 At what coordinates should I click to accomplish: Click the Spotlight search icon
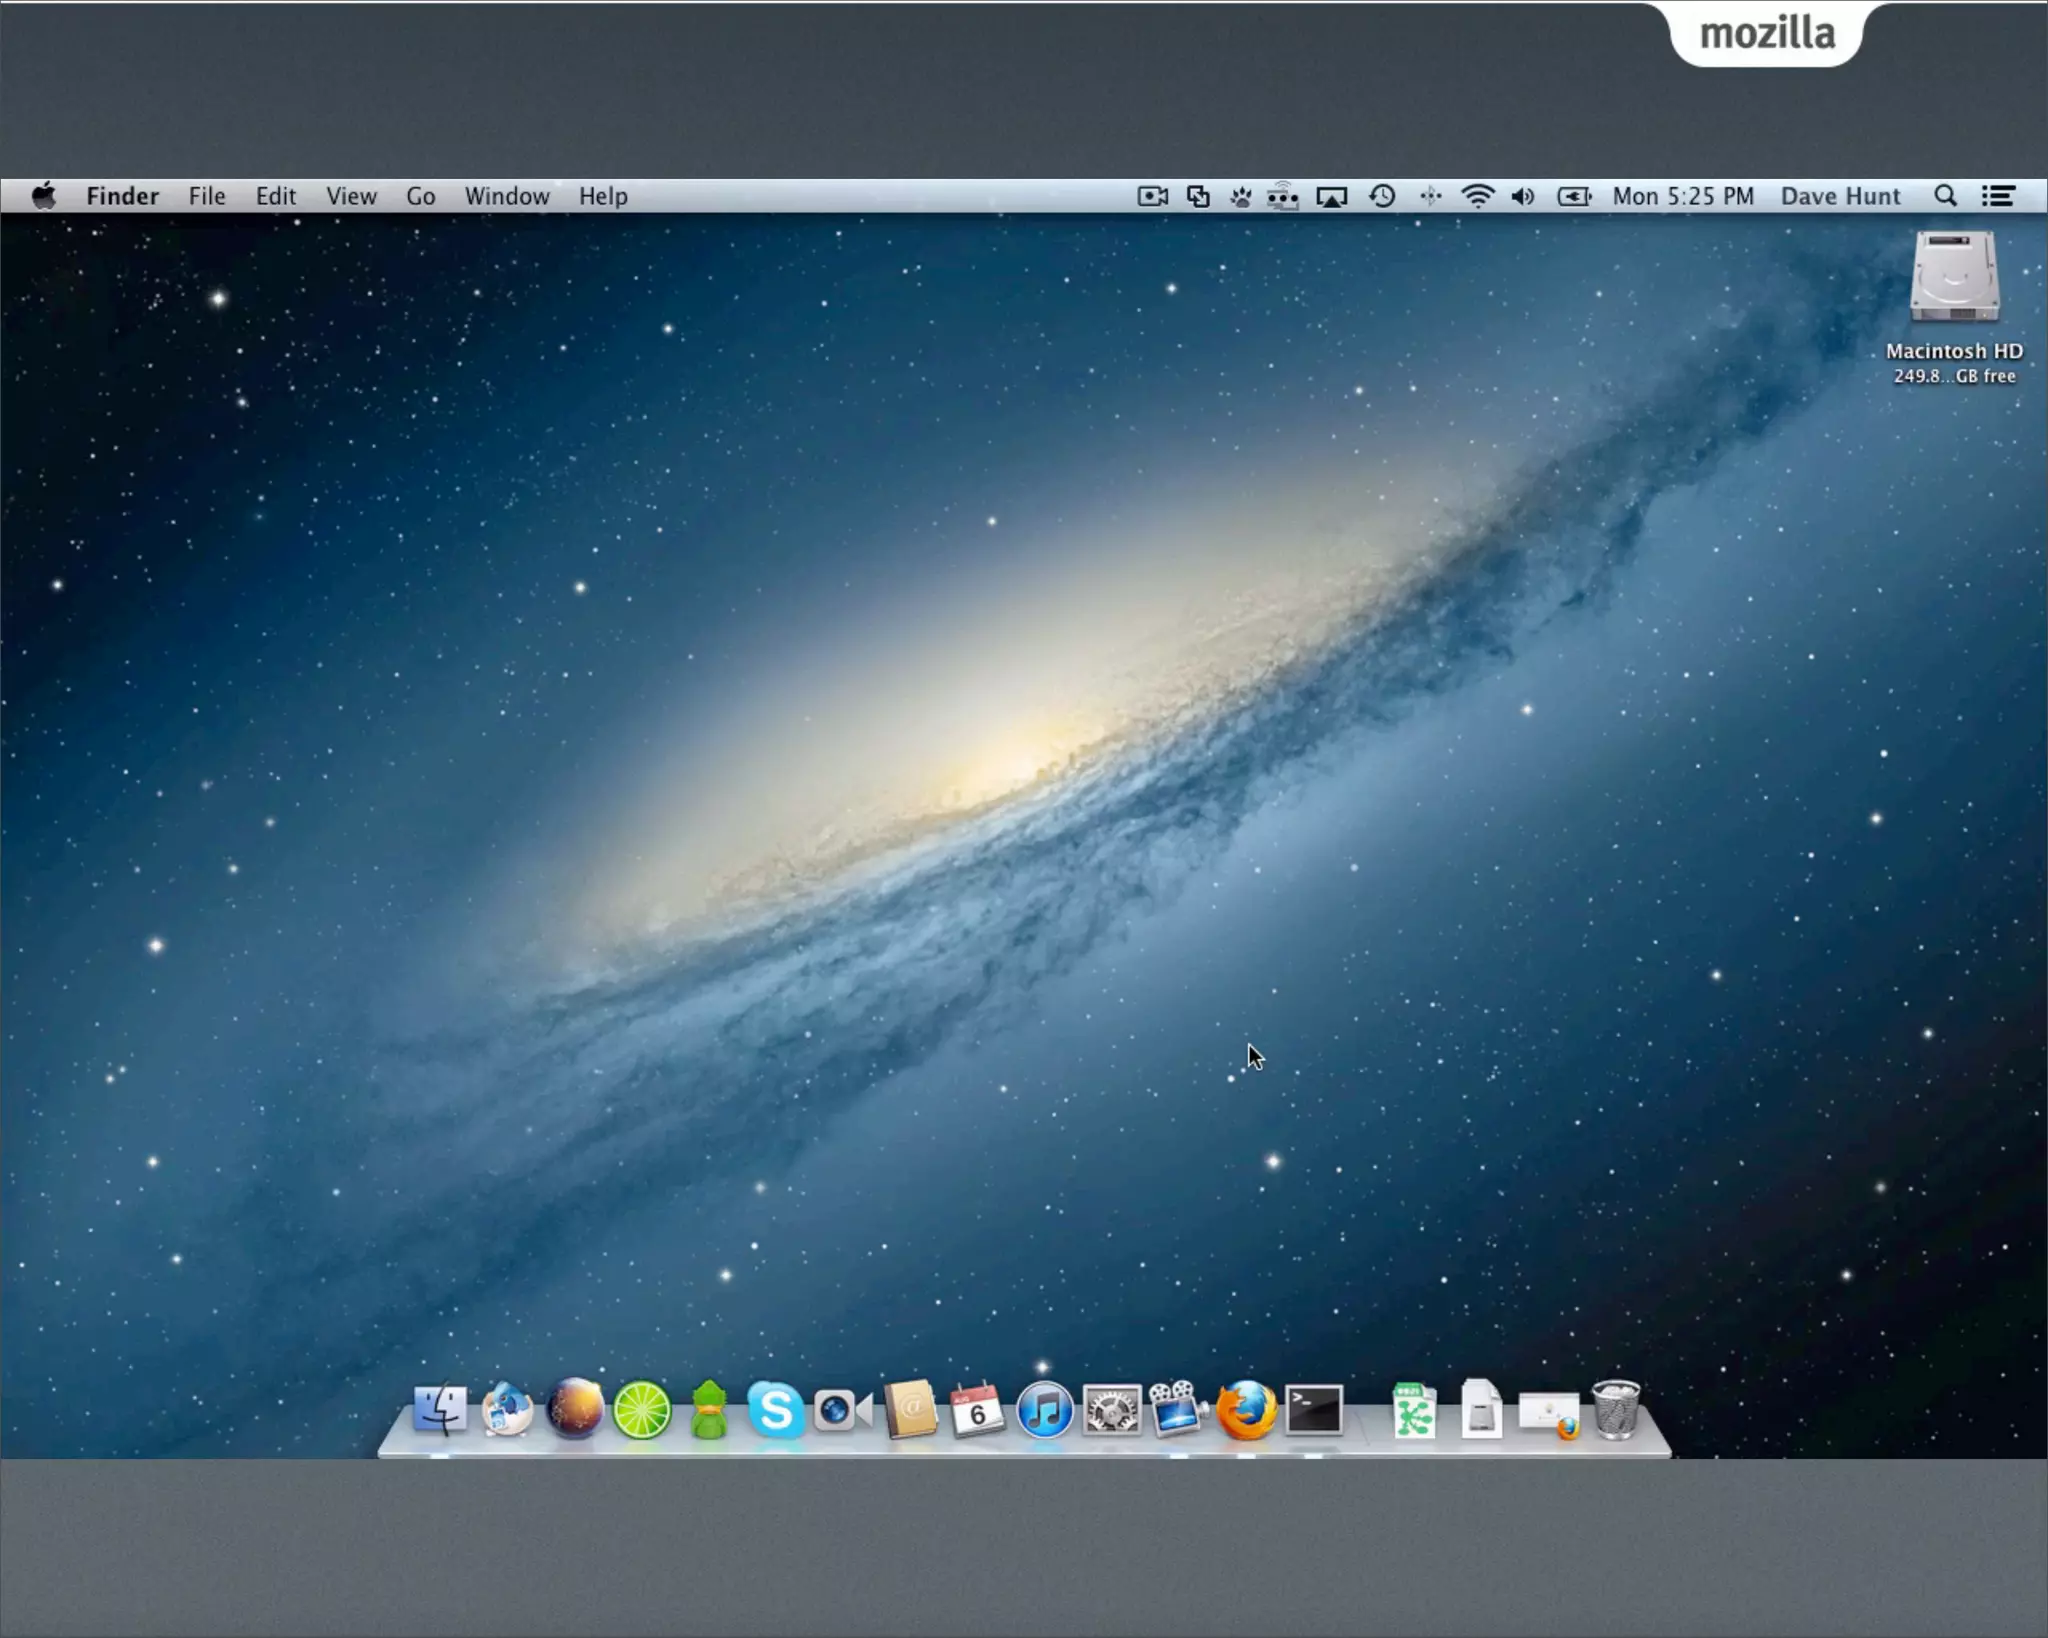click(1945, 196)
